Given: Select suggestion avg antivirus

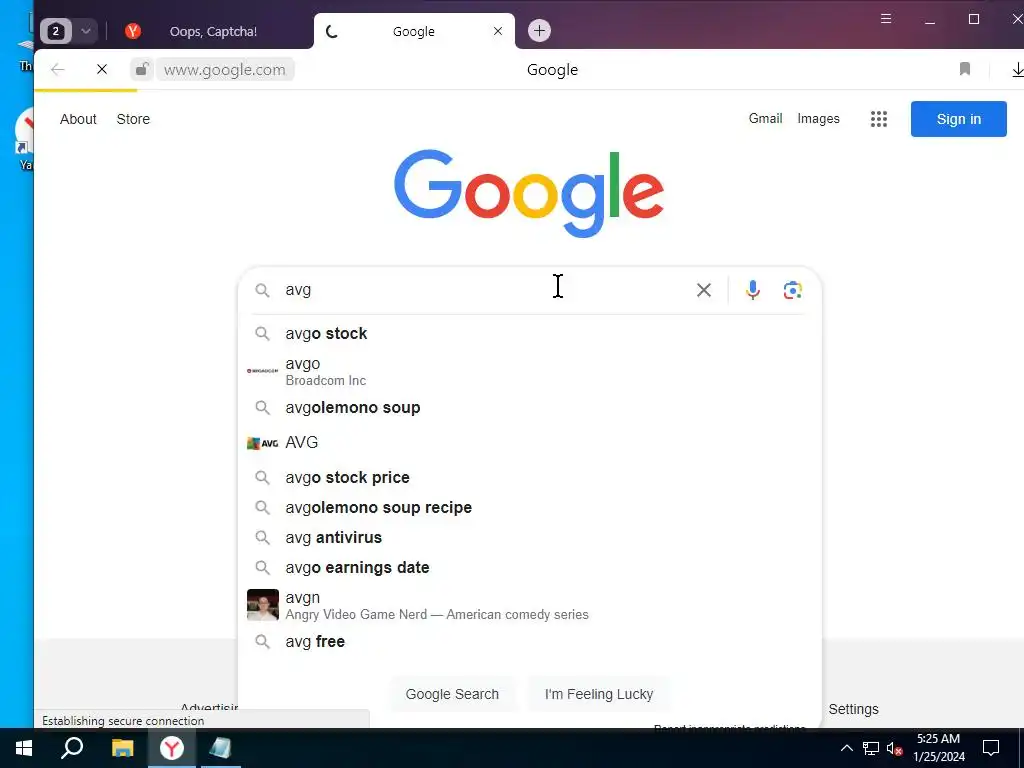Looking at the screenshot, I should (x=529, y=537).
